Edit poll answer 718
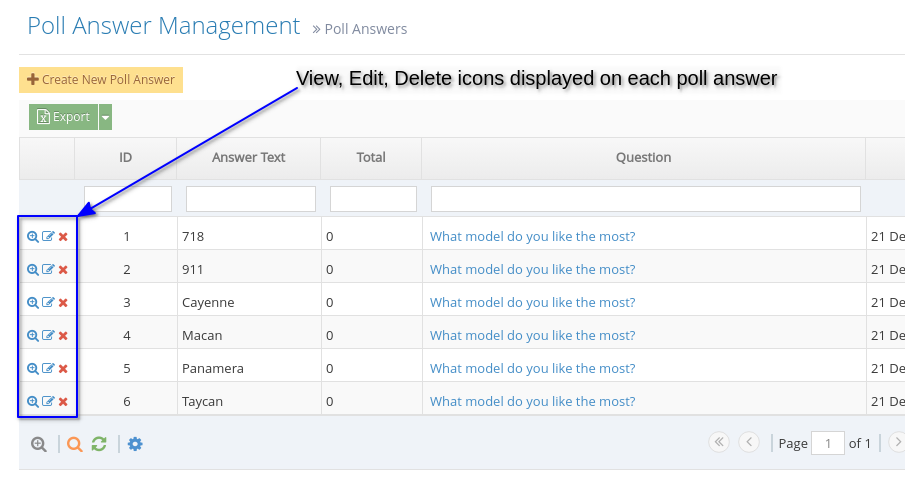This screenshot has width=905, height=490. tap(48, 236)
